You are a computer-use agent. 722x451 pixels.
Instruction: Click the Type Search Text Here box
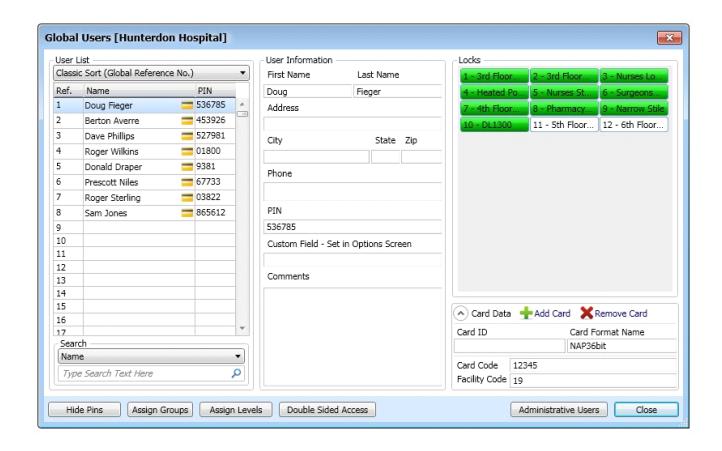pyautogui.click(x=151, y=373)
